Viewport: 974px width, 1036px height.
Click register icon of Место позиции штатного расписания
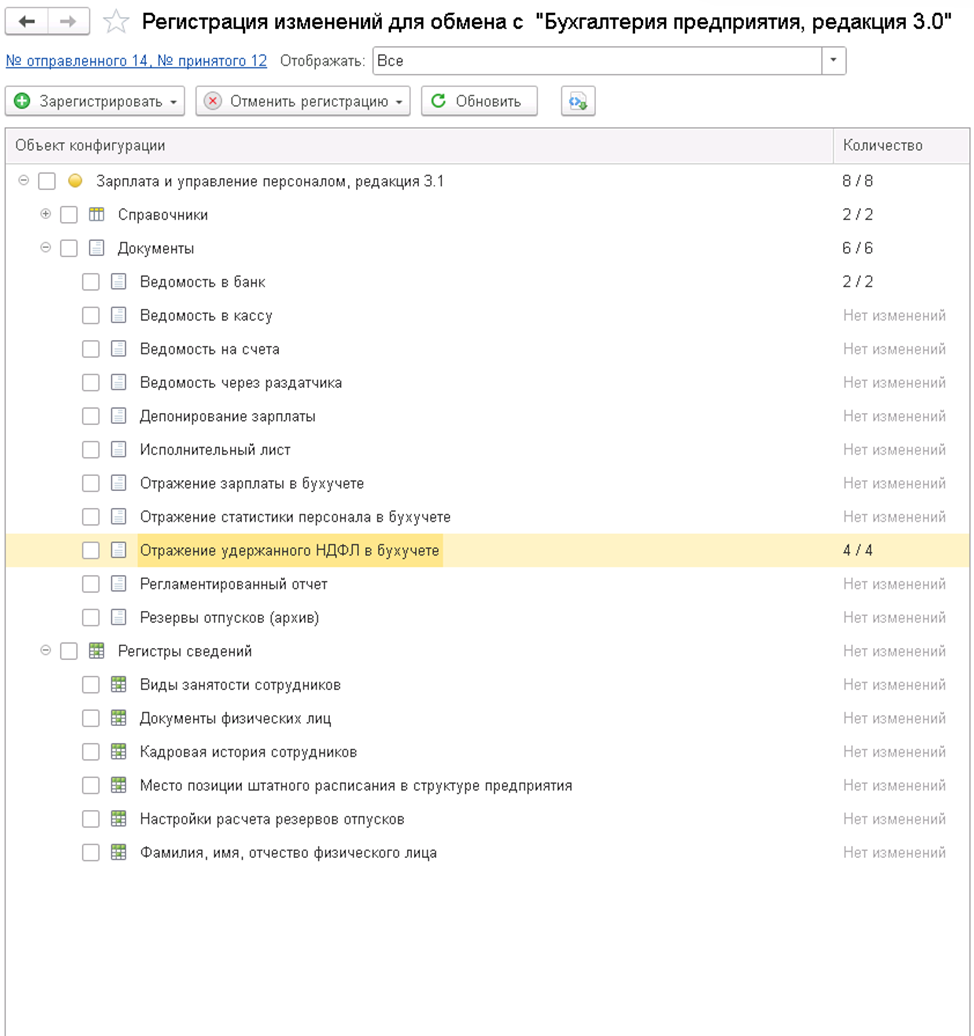point(118,785)
